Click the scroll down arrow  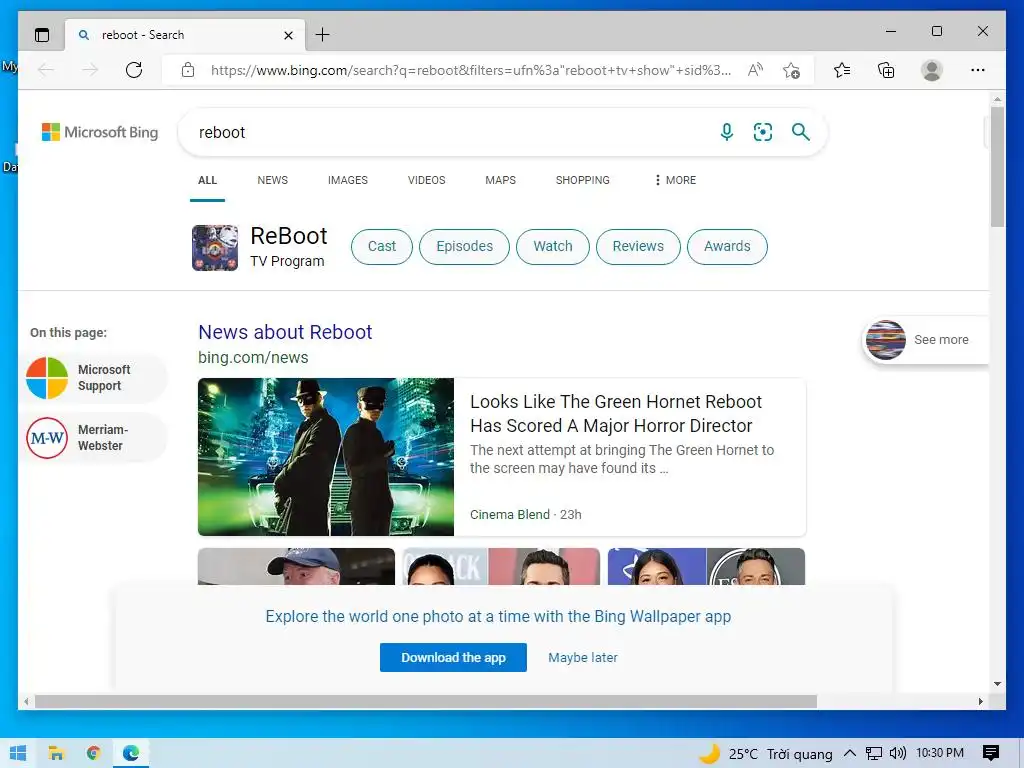[997, 684]
